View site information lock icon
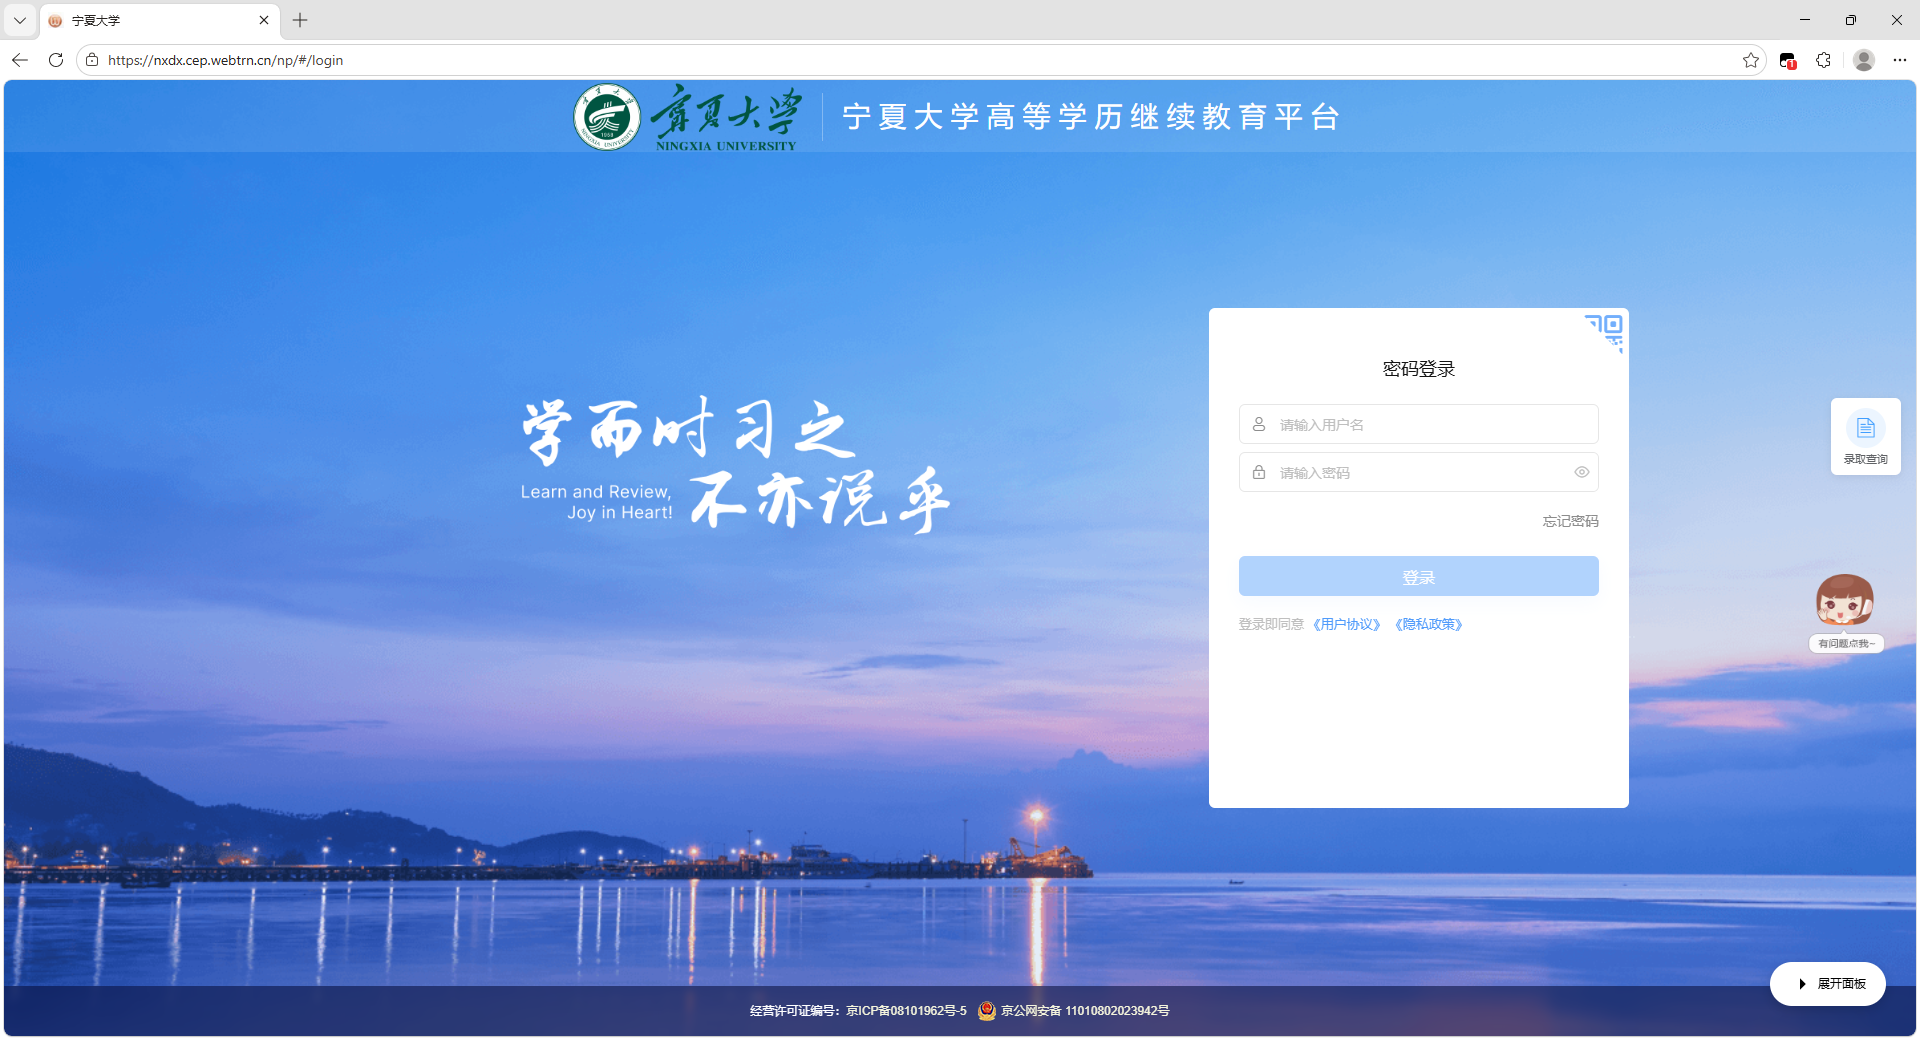Image resolution: width=1920 pixels, height=1040 pixels. [x=92, y=60]
